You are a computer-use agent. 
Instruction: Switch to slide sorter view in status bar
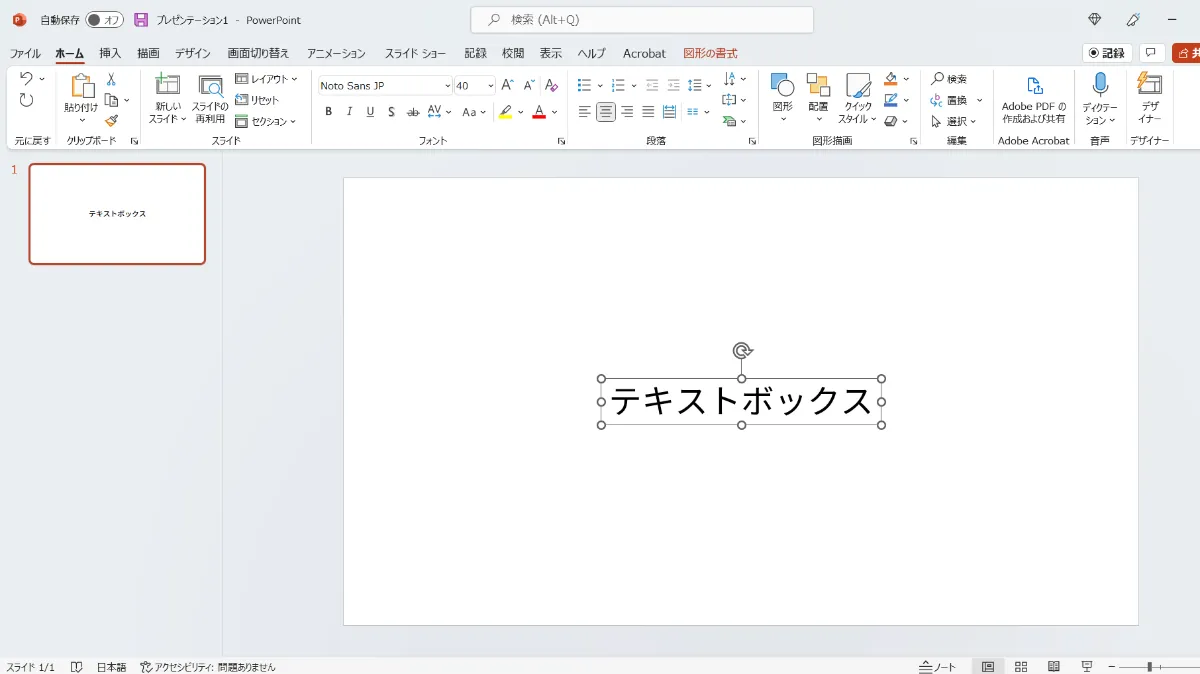(x=1021, y=666)
